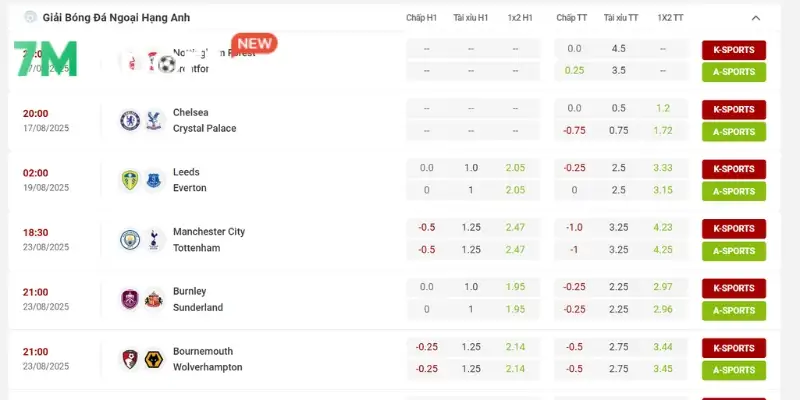The width and height of the screenshot is (800, 400).
Task: Click the Crystal Palace crest icon
Action: click(153, 120)
